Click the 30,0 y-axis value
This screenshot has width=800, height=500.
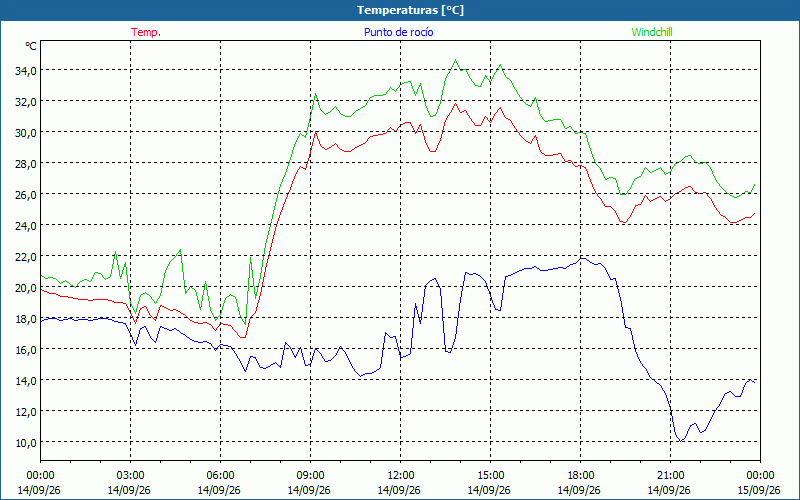tap(26, 133)
